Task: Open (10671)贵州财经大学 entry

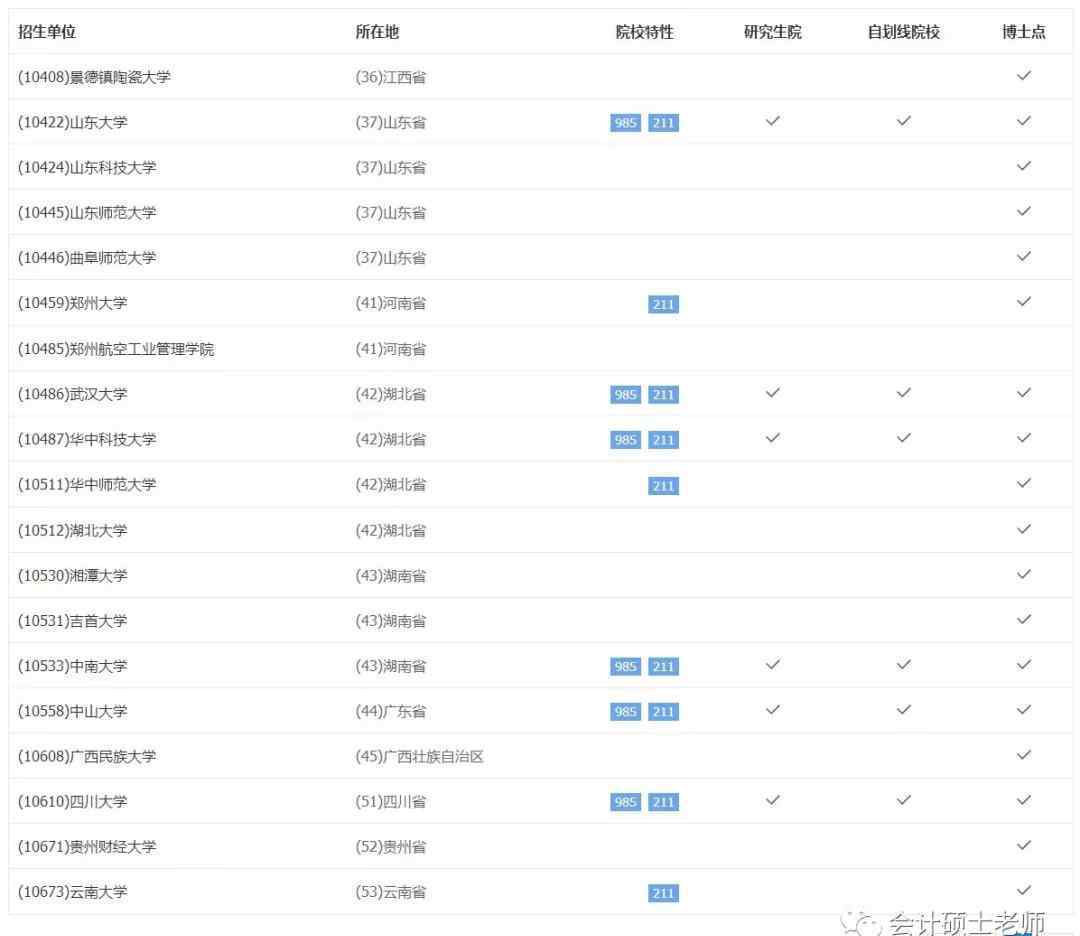Action: tap(87, 846)
